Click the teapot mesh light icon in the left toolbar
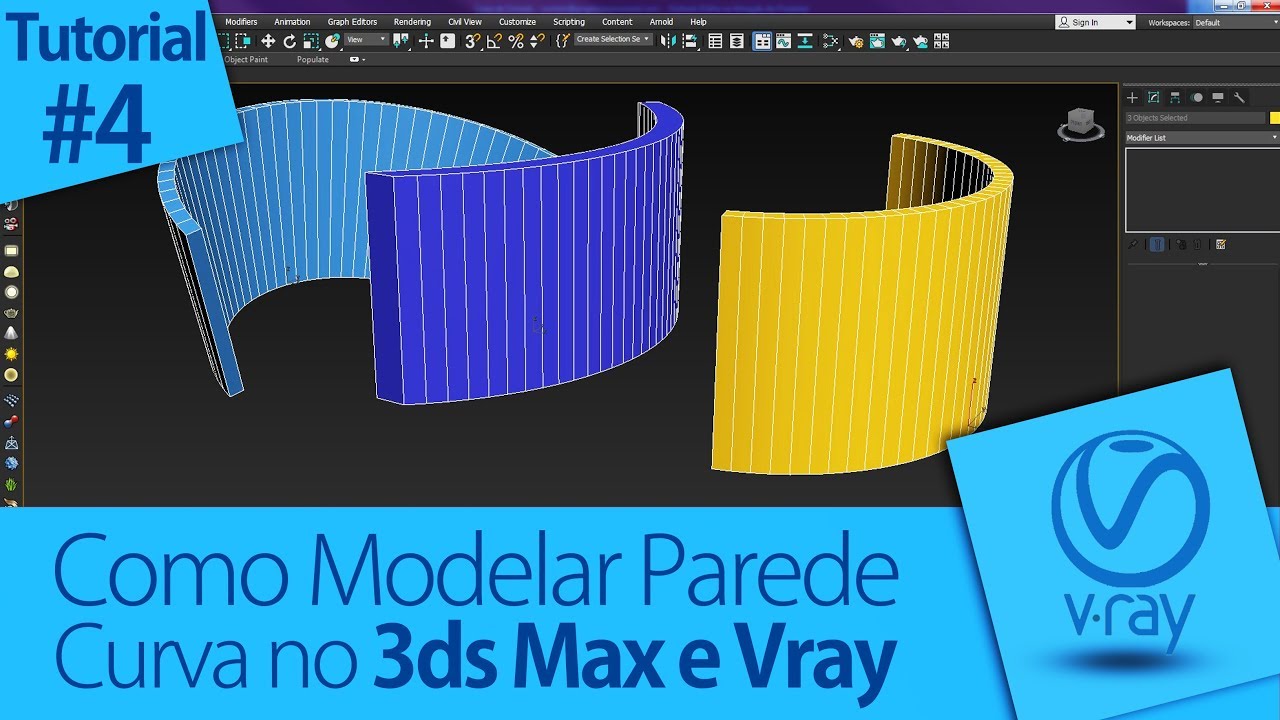Image resolution: width=1280 pixels, height=720 pixels. click(11, 313)
